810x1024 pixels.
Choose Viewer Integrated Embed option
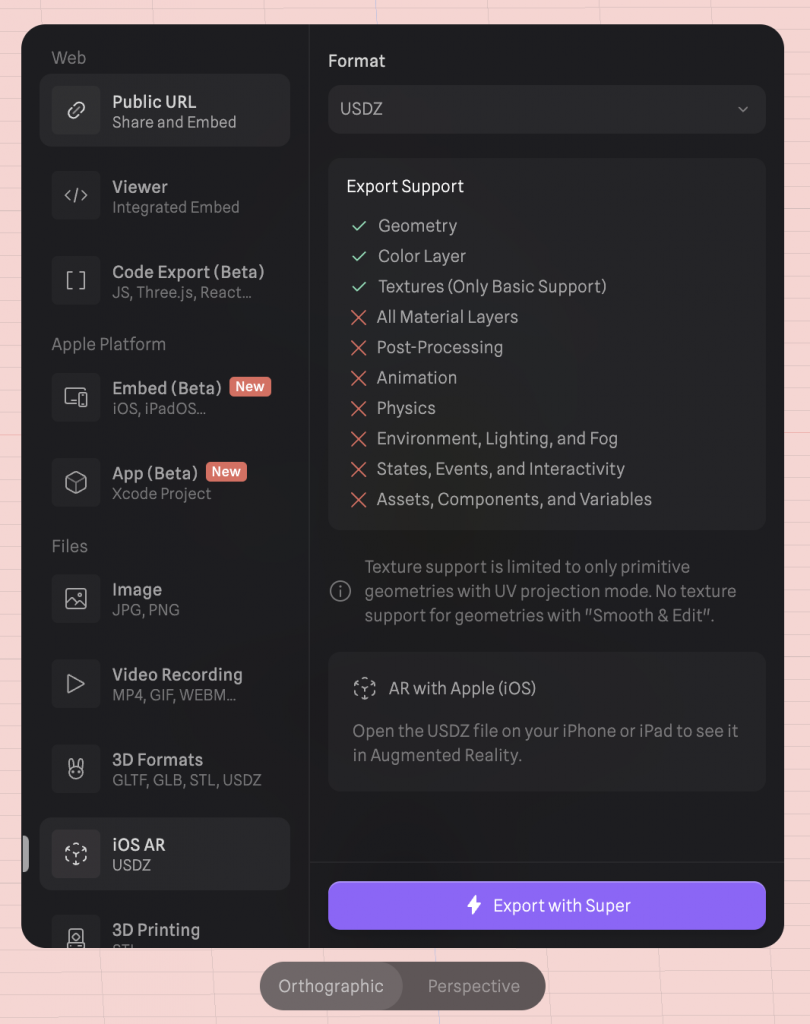[x=165, y=196]
